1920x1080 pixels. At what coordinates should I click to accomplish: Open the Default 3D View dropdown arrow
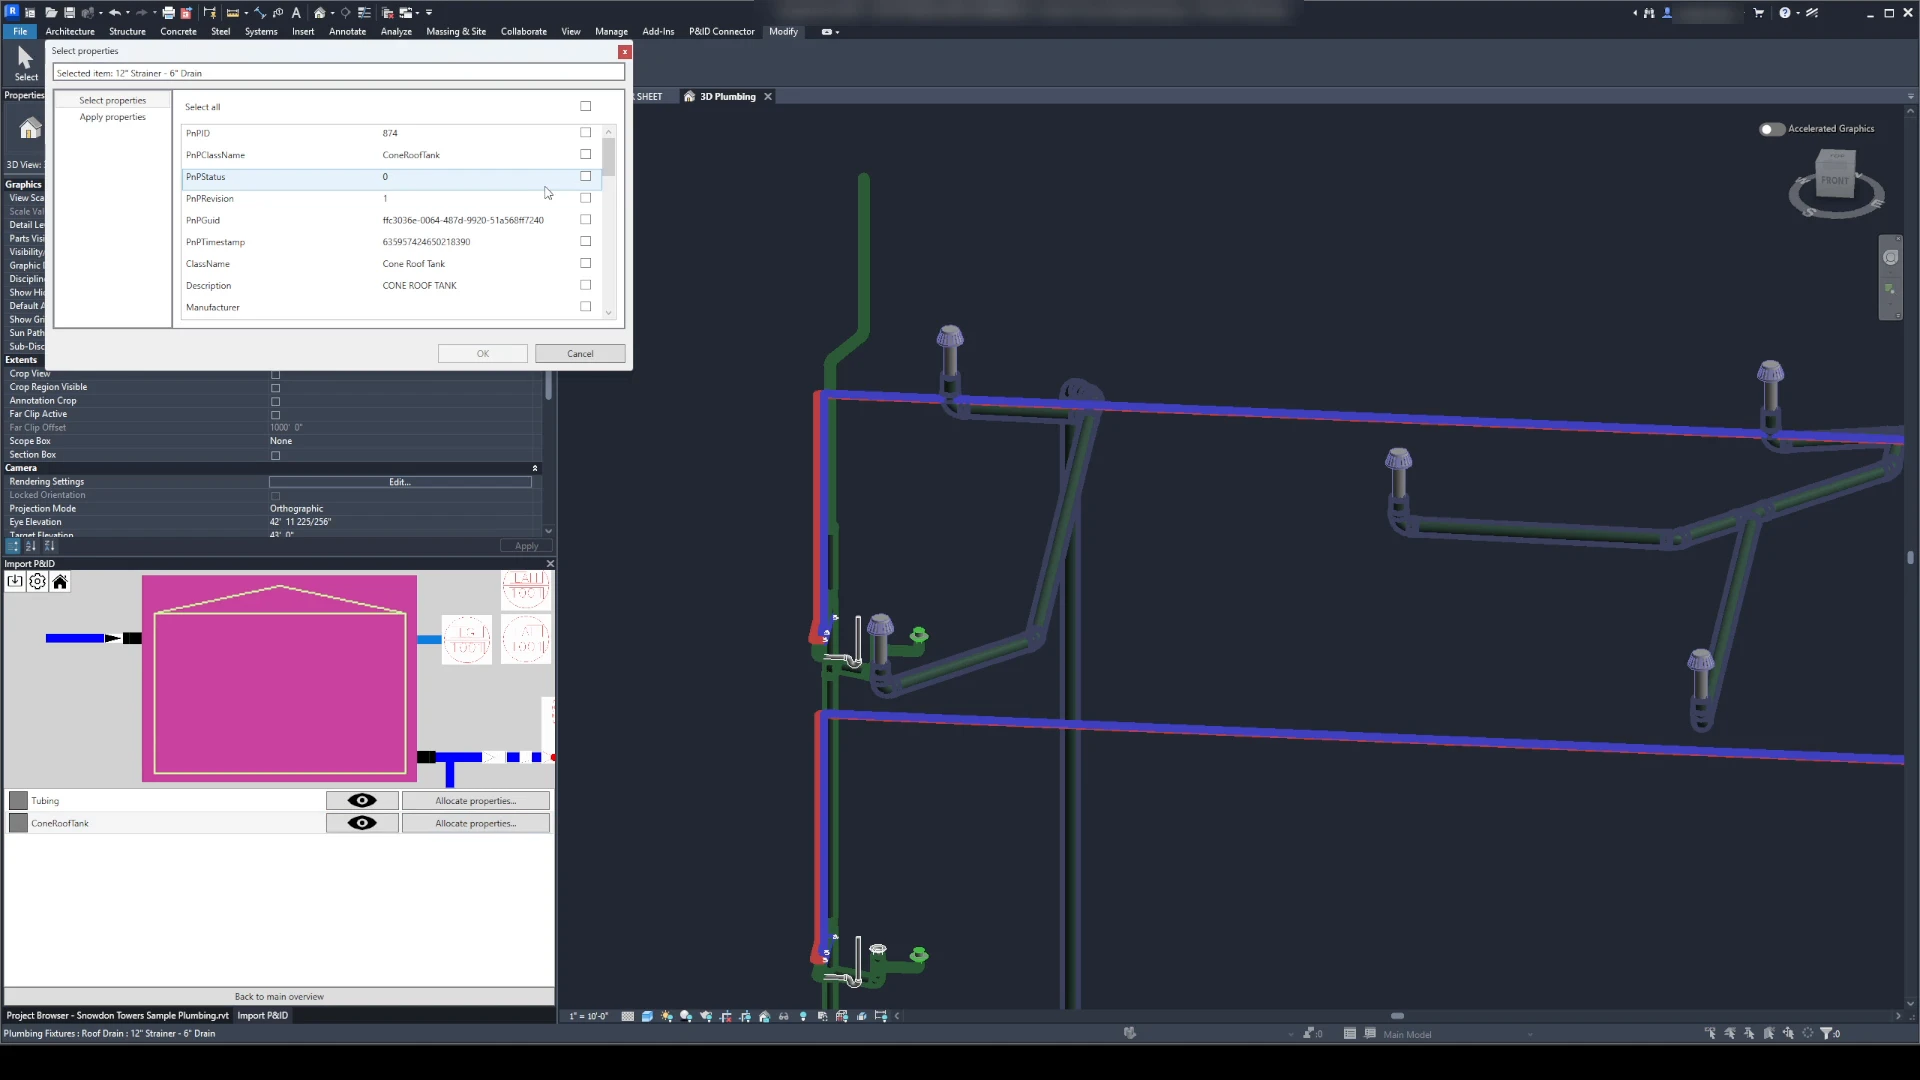332,13
